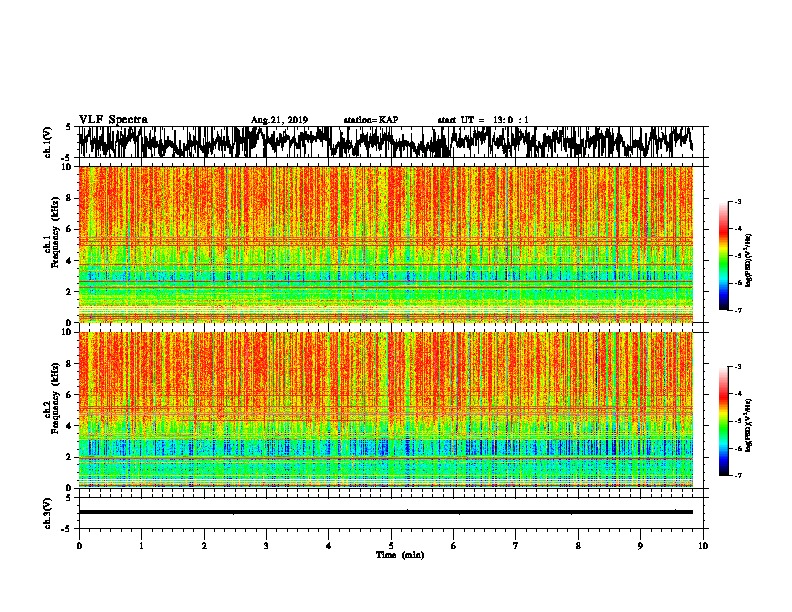Click the log(PSD) label beside ch.1 color bar
The width and height of the screenshot is (792, 612).
click(x=749, y=261)
